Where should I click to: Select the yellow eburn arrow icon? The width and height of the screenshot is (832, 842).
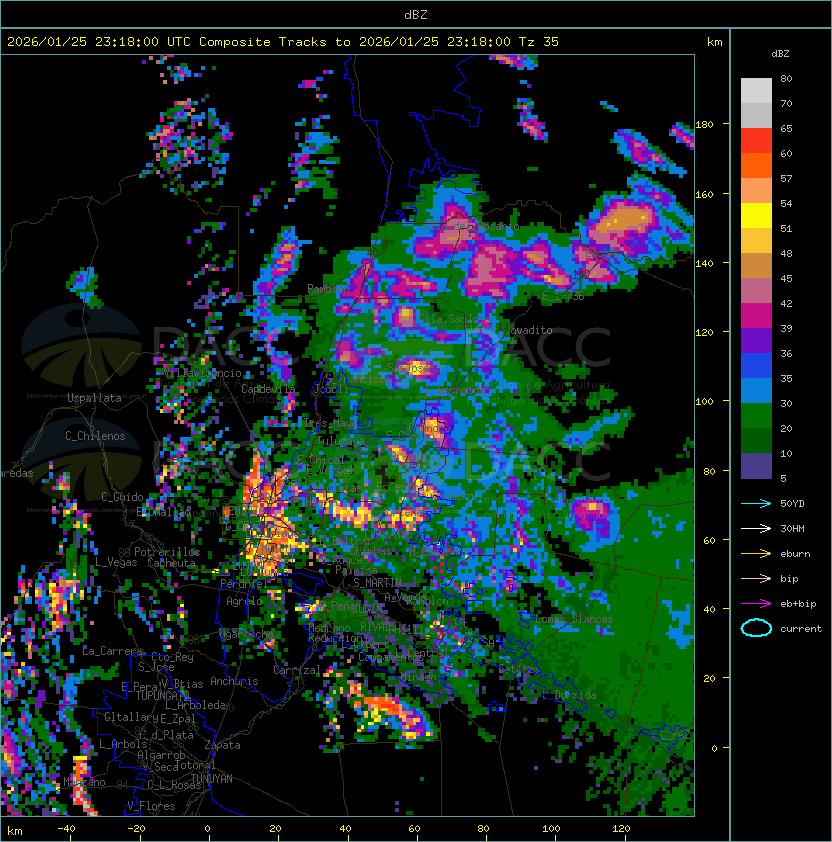click(x=756, y=554)
